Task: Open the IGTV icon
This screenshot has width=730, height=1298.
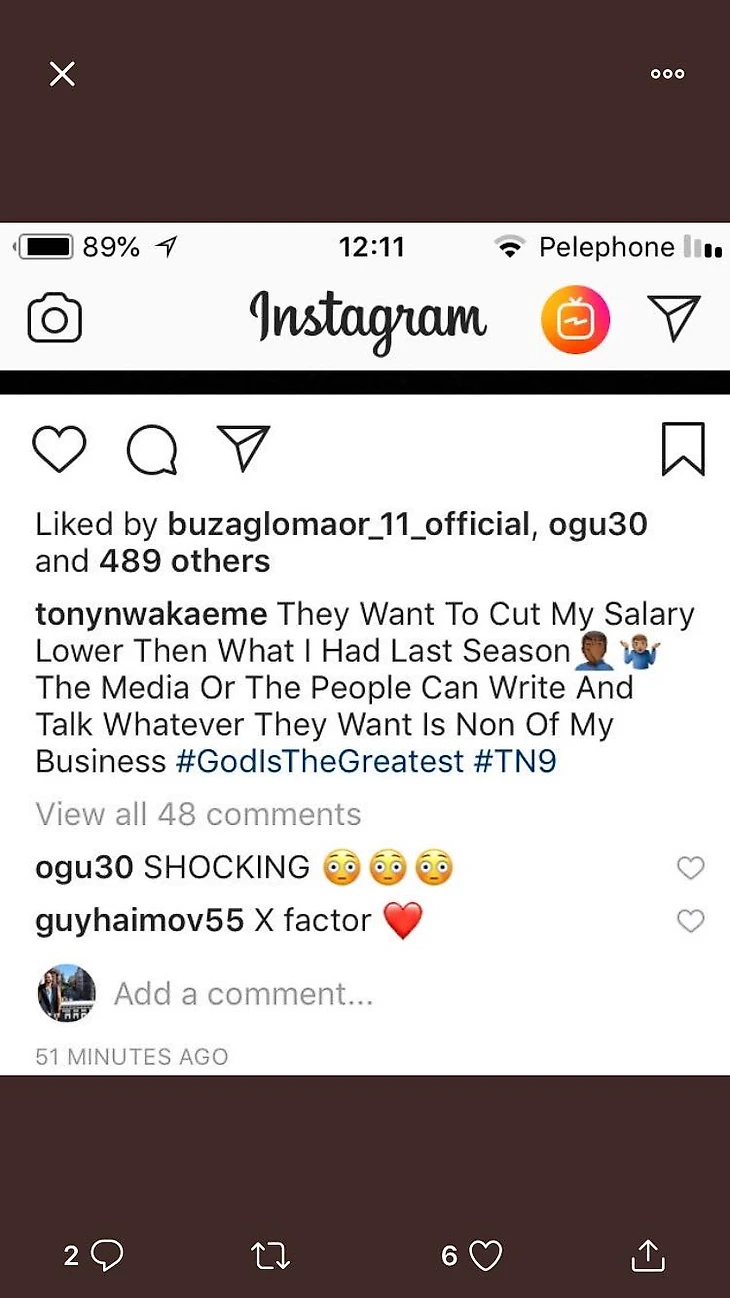Action: [575, 320]
